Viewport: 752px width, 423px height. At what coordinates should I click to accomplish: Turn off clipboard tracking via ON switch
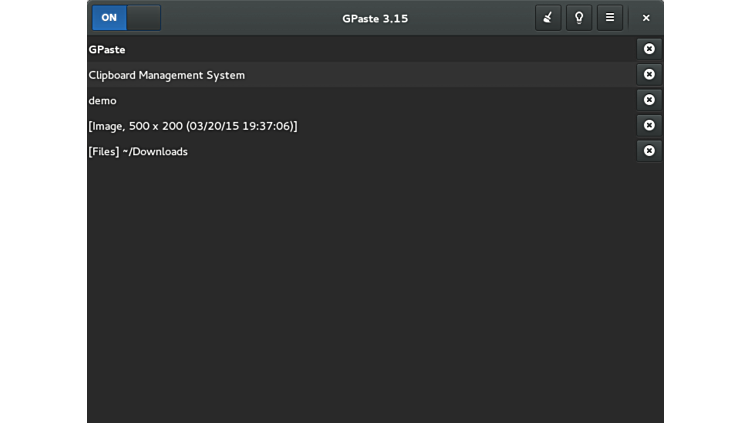click(x=109, y=18)
